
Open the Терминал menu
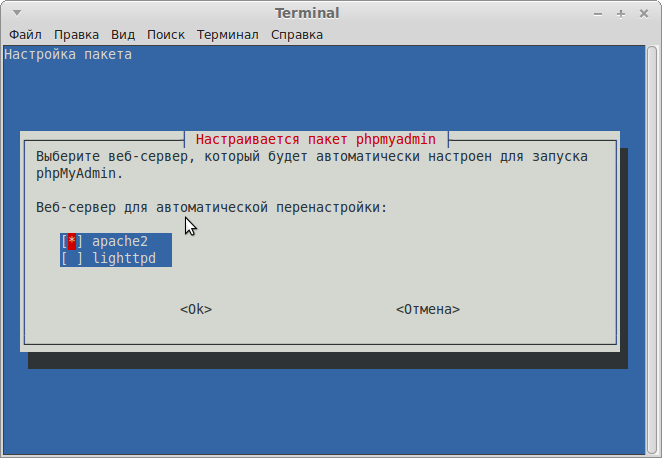228,35
